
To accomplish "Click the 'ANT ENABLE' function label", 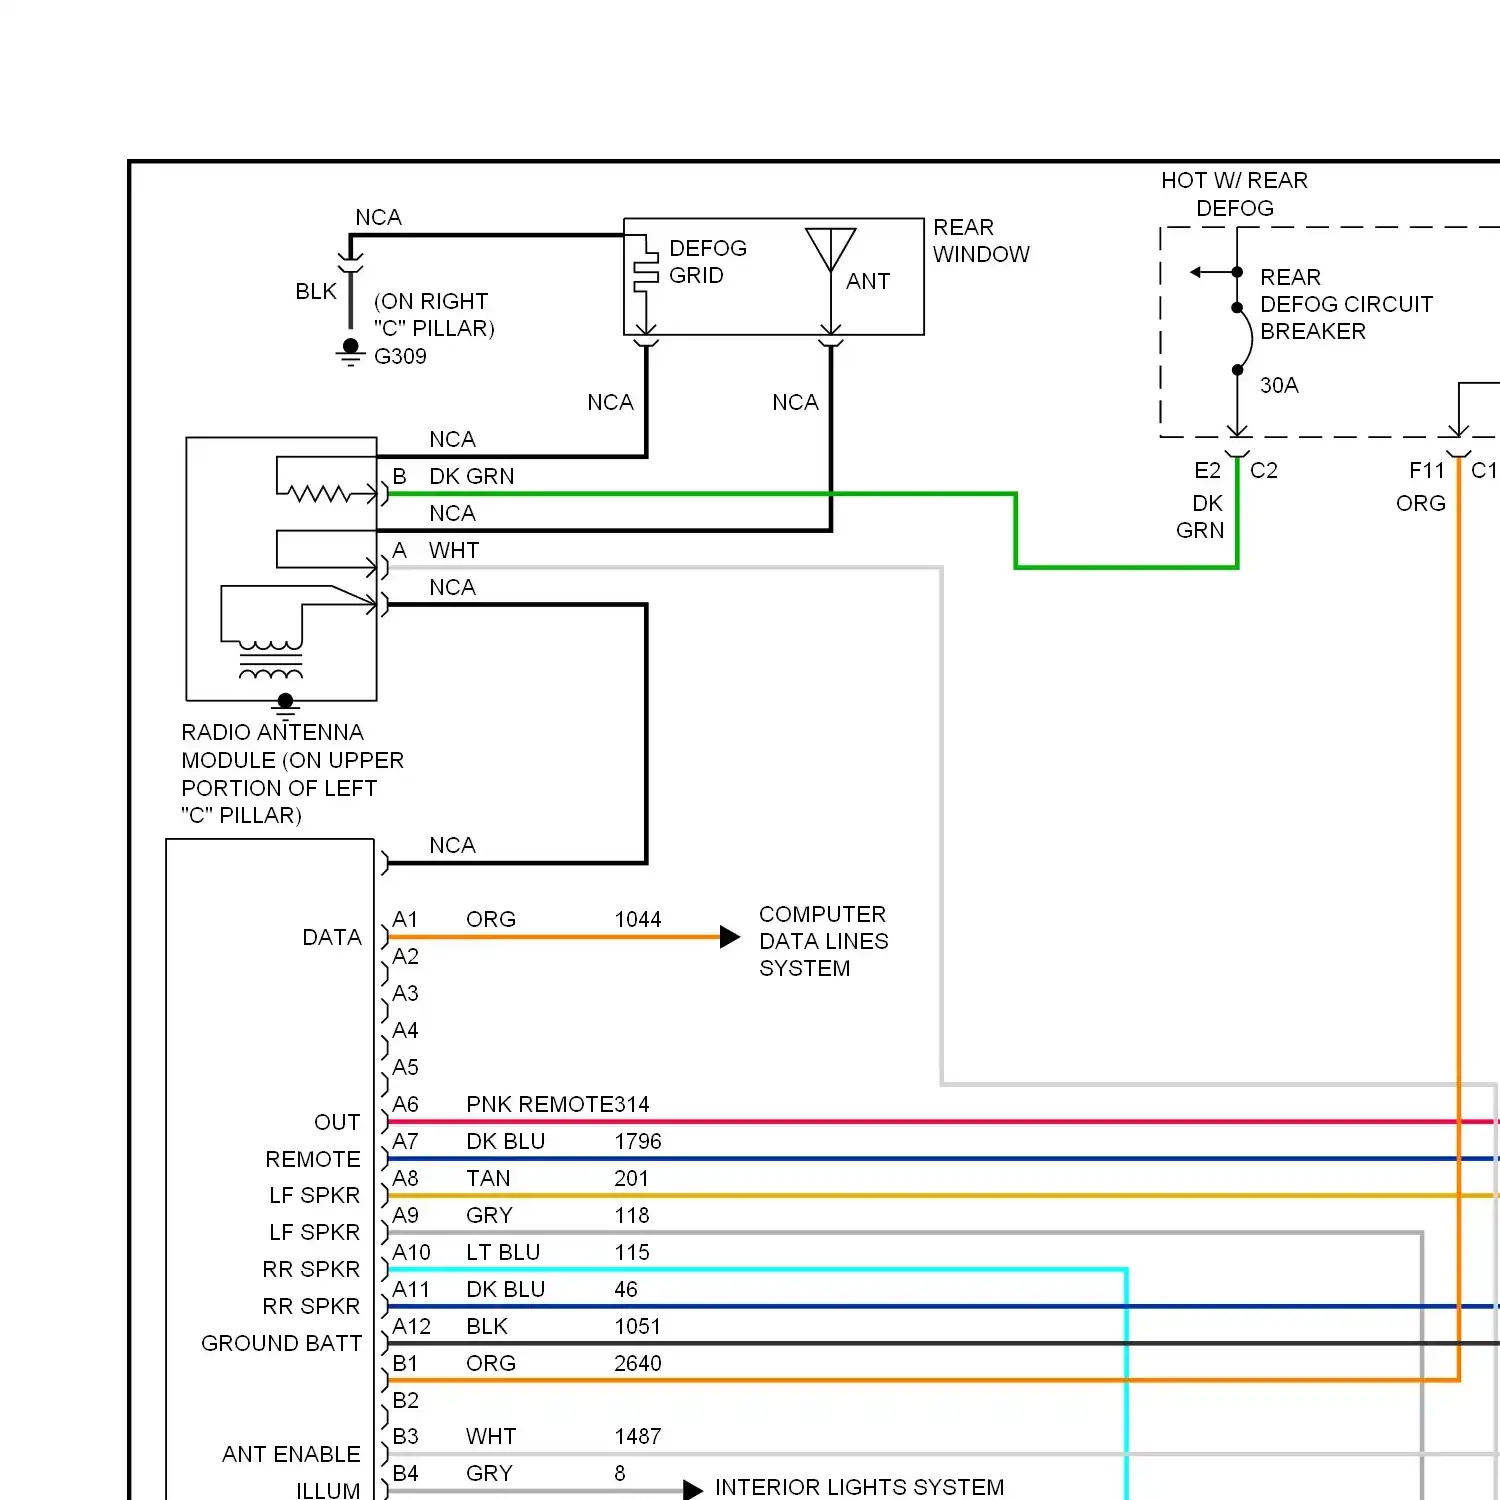I will click(x=291, y=1454).
